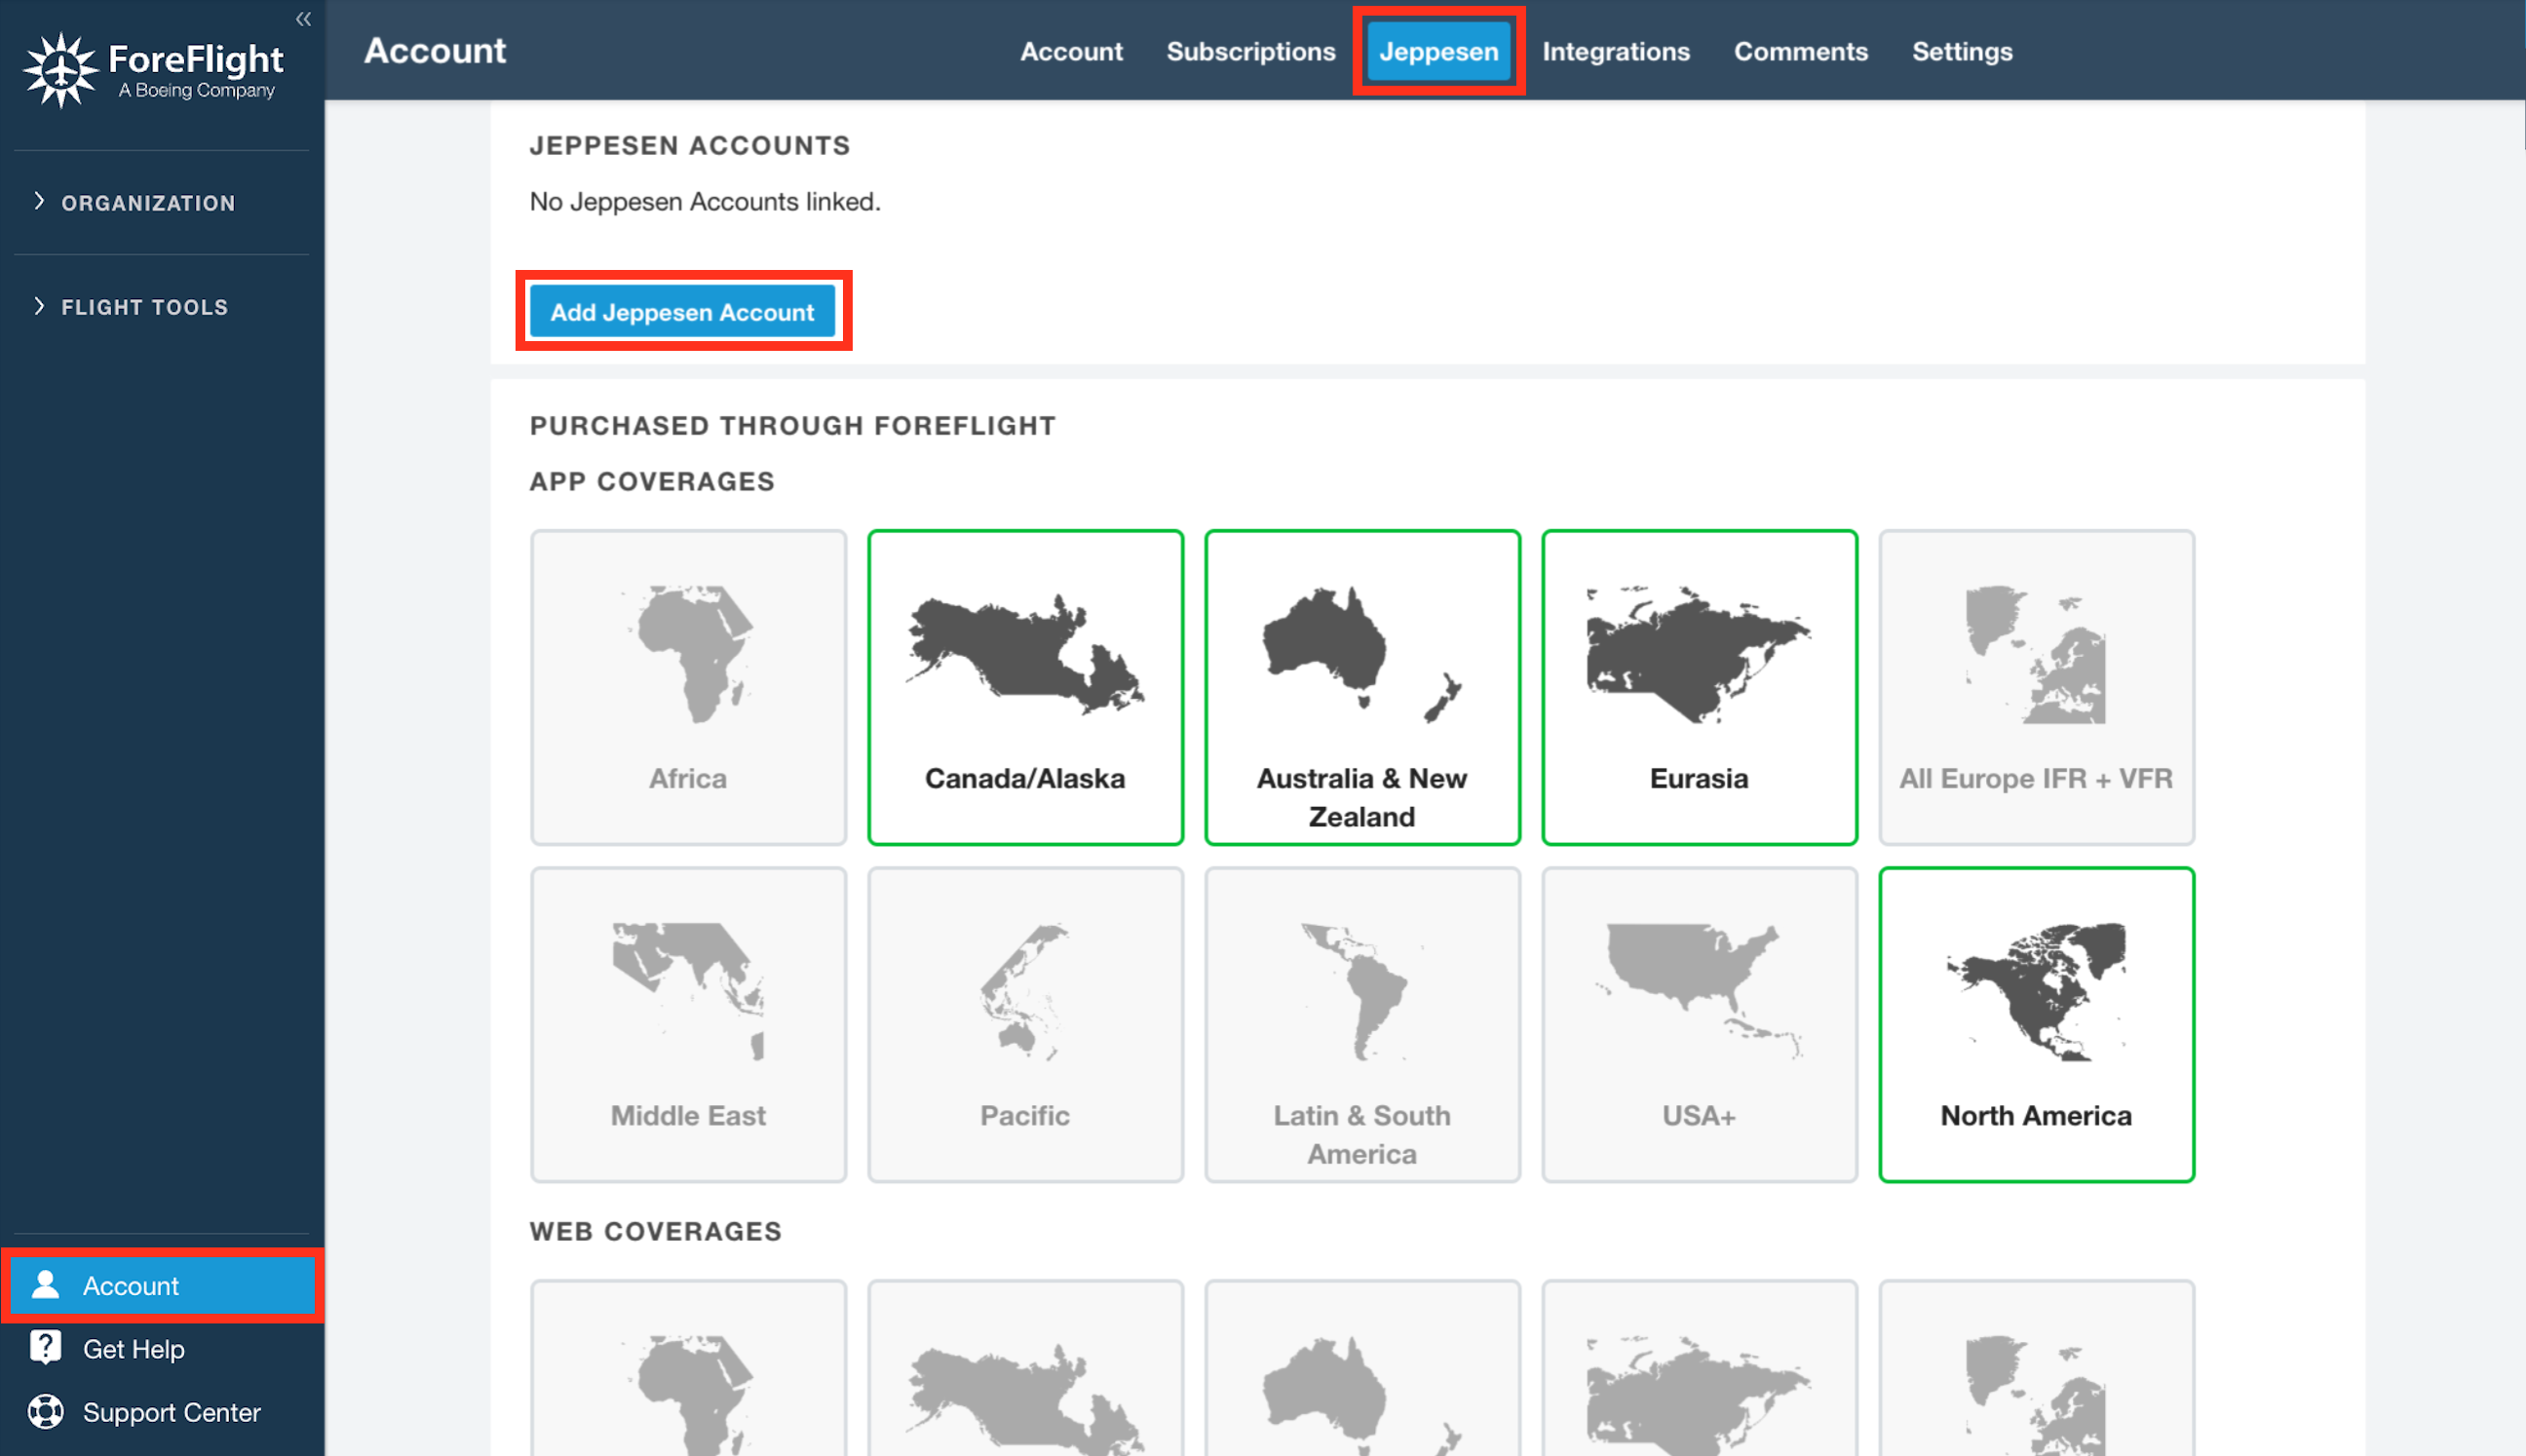Click the Add Jeppesen Account button
The width and height of the screenshot is (2526, 1456).
683,312
